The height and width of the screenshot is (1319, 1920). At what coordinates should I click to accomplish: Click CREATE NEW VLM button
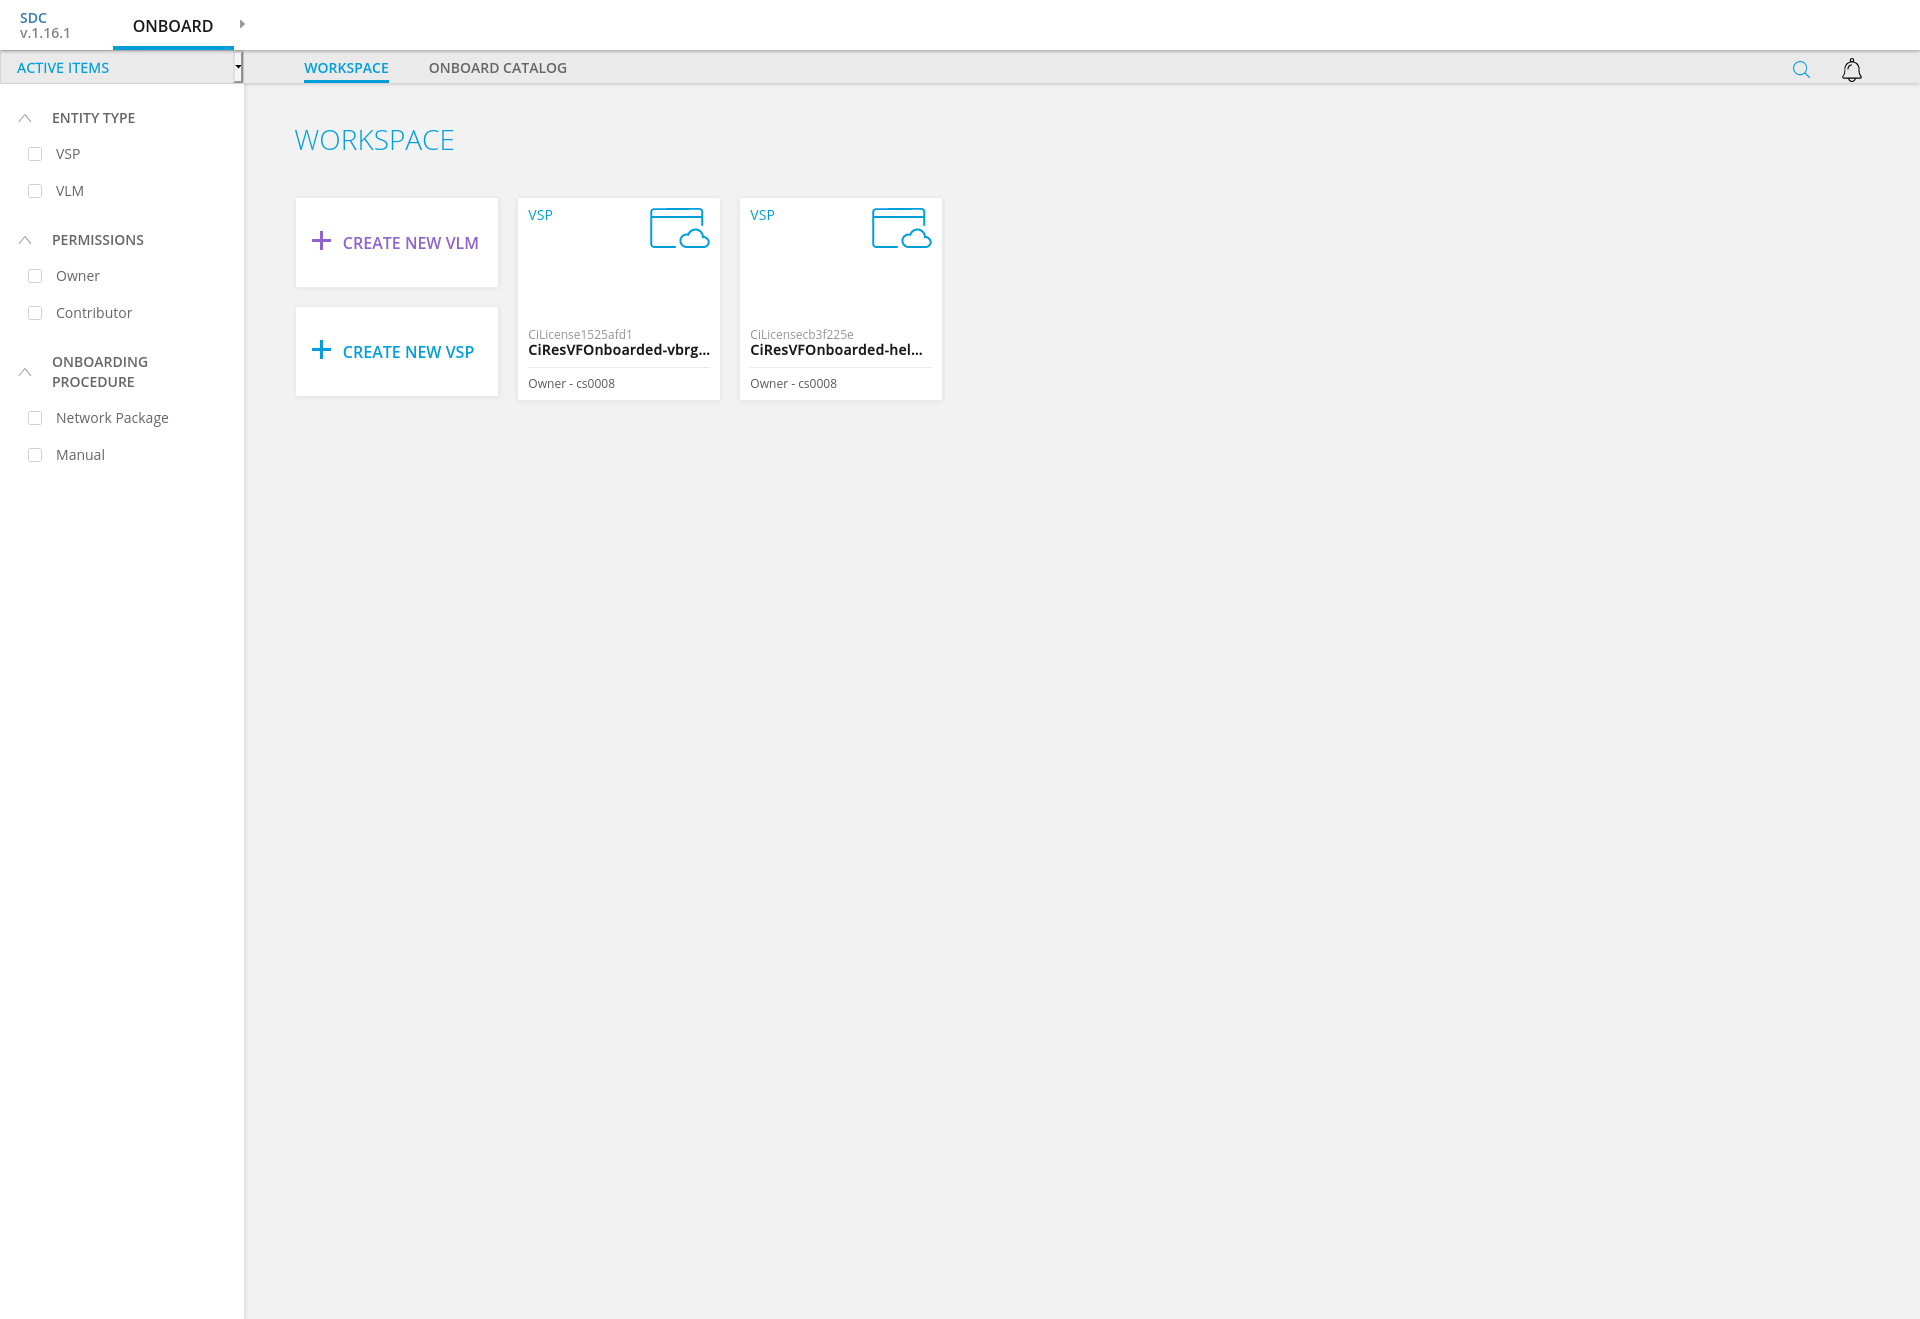pyautogui.click(x=410, y=243)
